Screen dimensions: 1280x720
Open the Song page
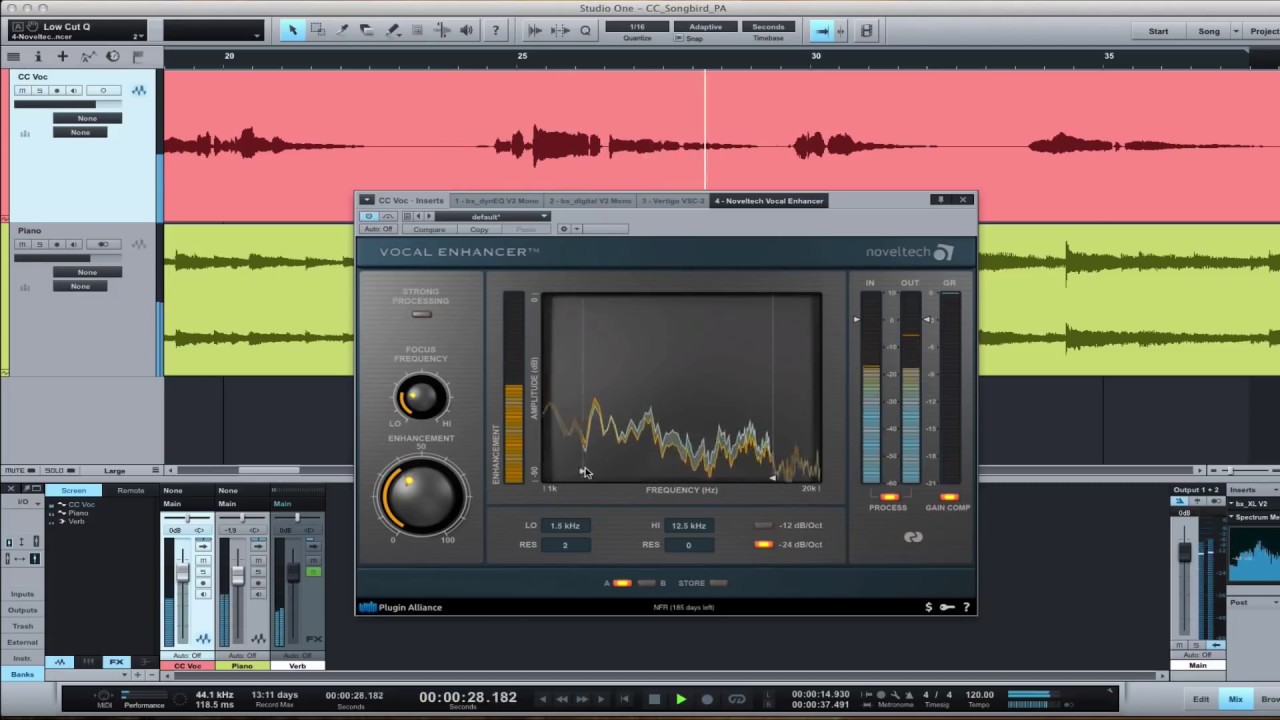(x=1209, y=31)
